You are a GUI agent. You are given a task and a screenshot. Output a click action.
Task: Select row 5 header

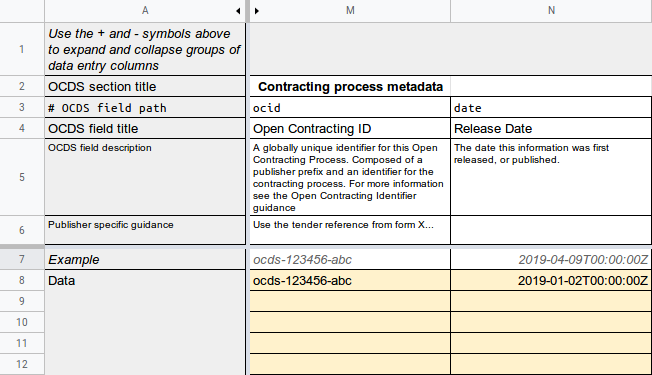(22, 177)
